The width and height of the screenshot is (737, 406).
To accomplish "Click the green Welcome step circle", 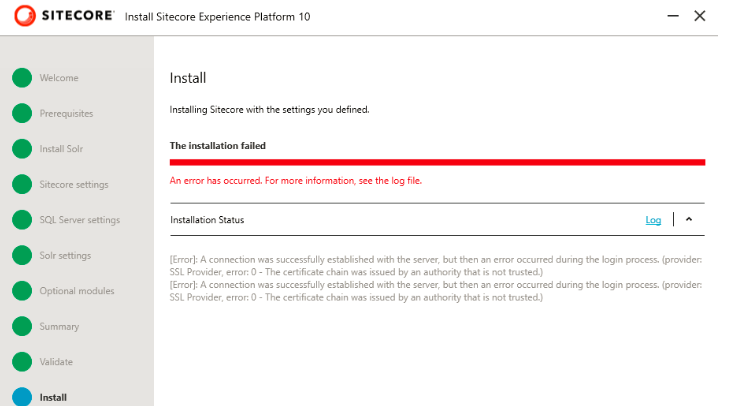I will 22,78.
